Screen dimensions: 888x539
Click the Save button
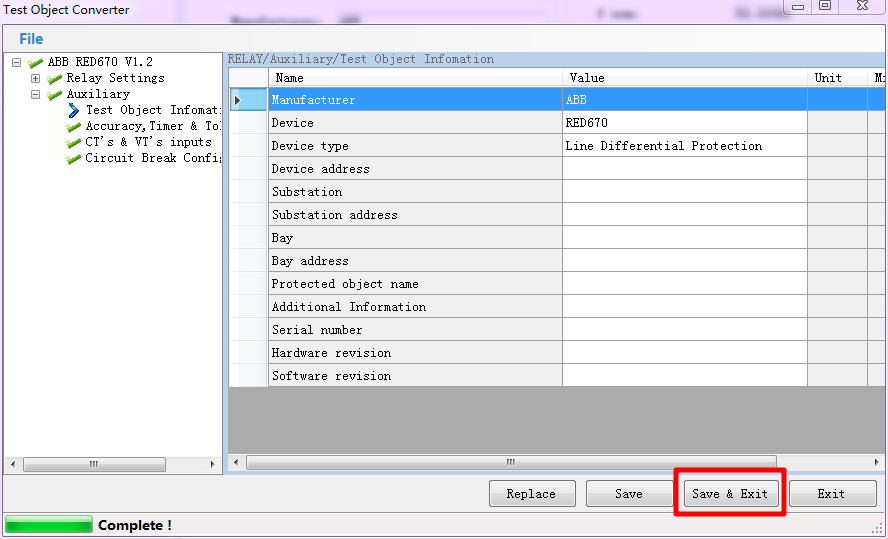click(x=629, y=494)
